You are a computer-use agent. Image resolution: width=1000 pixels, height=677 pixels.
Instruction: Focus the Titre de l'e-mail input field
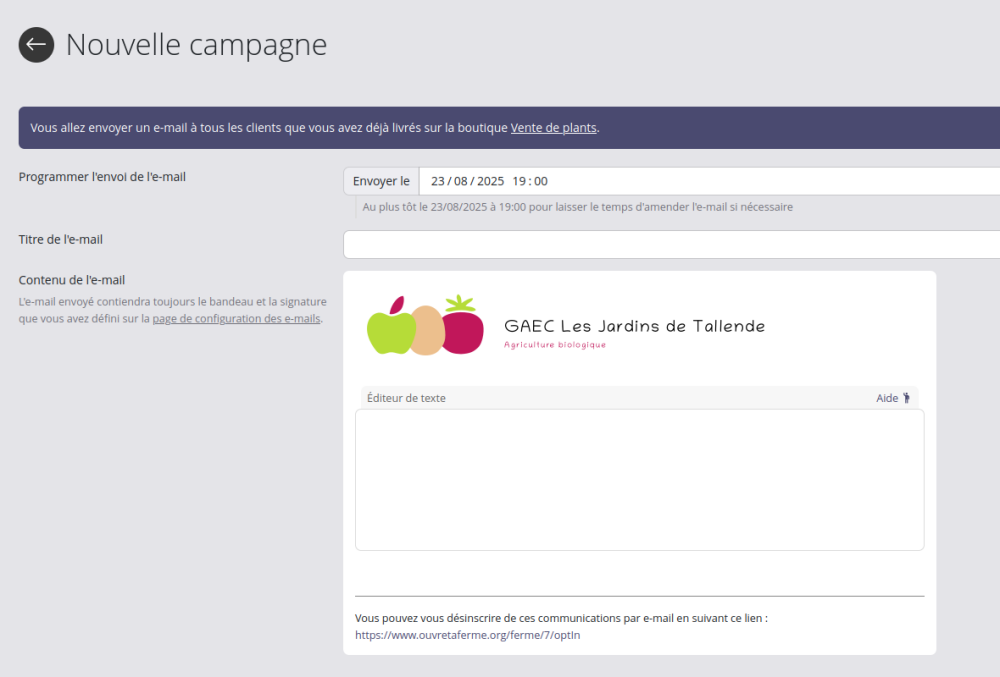[x=672, y=244]
